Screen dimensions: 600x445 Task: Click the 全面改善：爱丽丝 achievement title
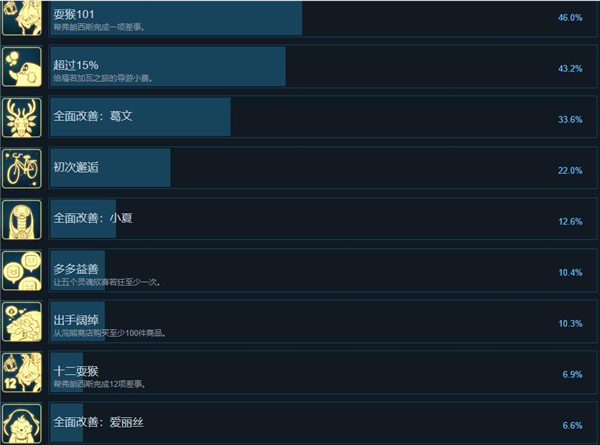[98, 422]
